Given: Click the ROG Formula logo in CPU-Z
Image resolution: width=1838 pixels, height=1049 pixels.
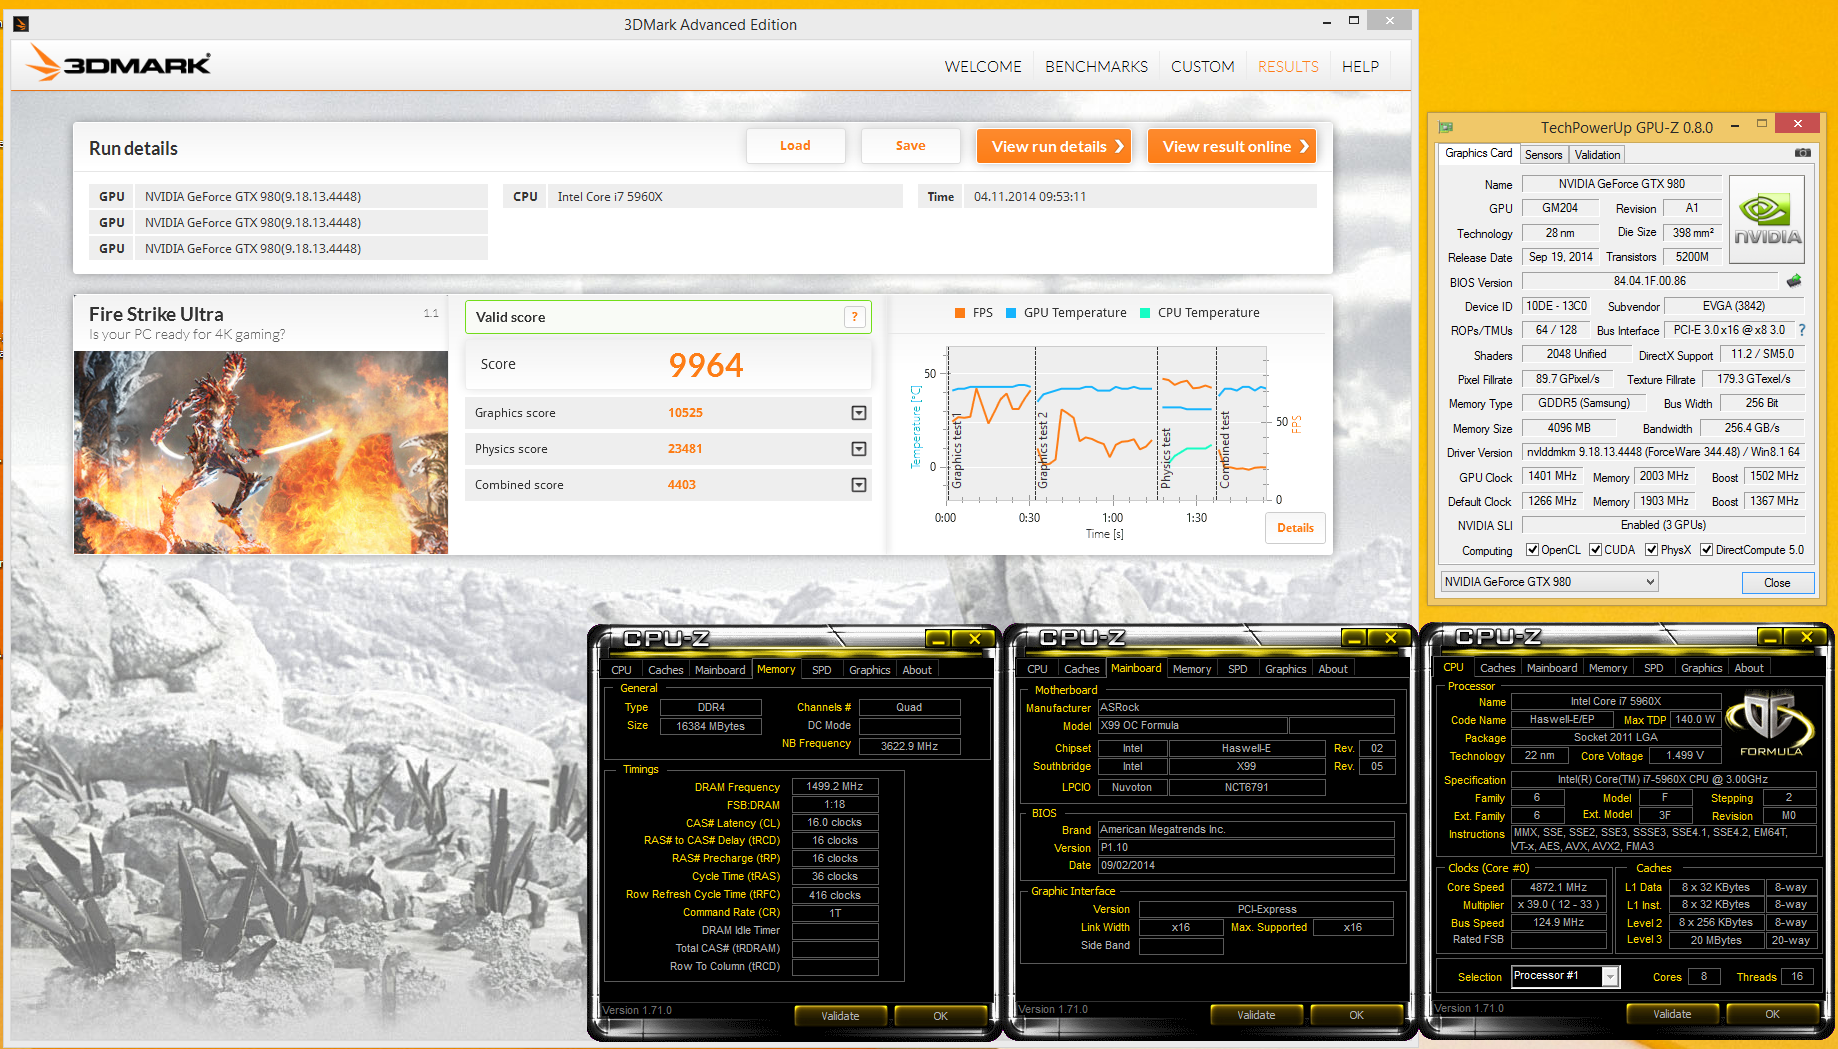Looking at the screenshot, I should point(1771,725).
